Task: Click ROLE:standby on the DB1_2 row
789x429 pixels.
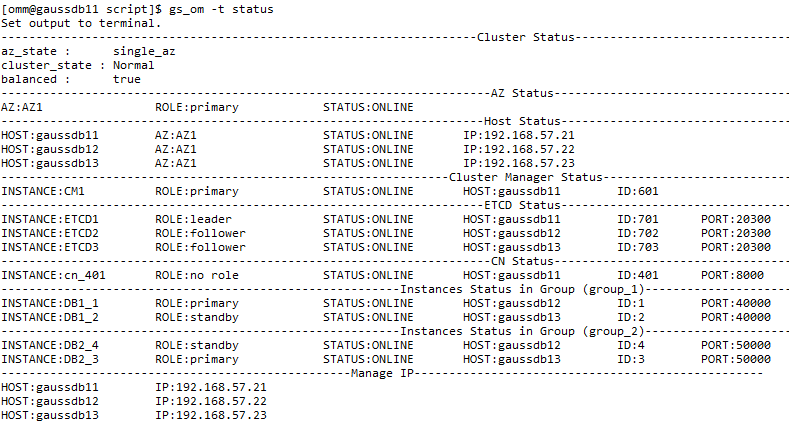Action: click(197, 317)
